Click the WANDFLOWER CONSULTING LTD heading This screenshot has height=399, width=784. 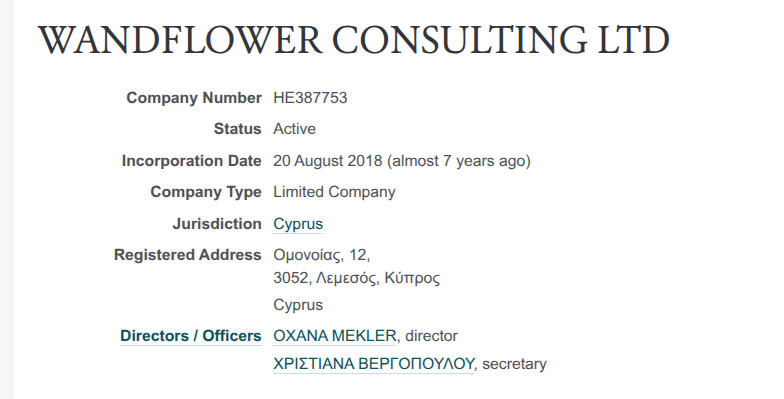(x=354, y=40)
